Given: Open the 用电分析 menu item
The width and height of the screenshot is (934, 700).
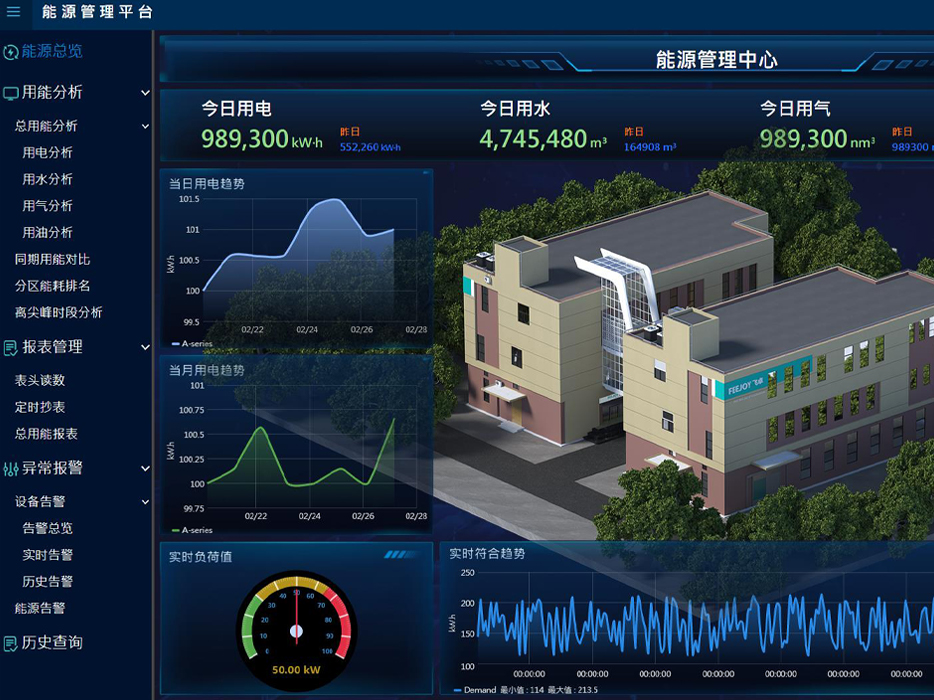Looking at the screenshot, I should pyautogui.click(x=47, y=153).
